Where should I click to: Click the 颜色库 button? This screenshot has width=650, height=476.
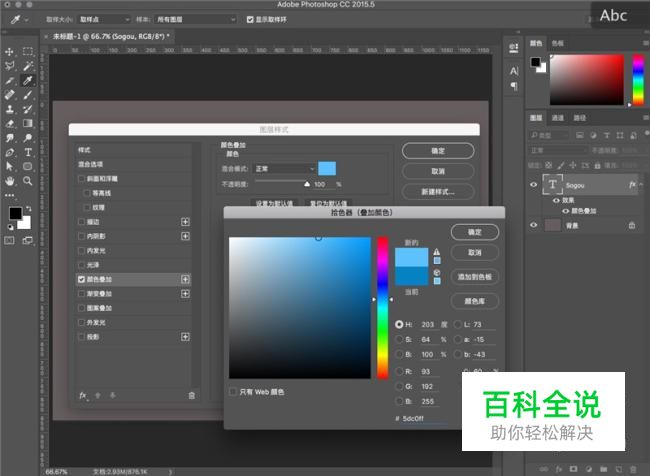pyautogui.click(x=475, y=301)
